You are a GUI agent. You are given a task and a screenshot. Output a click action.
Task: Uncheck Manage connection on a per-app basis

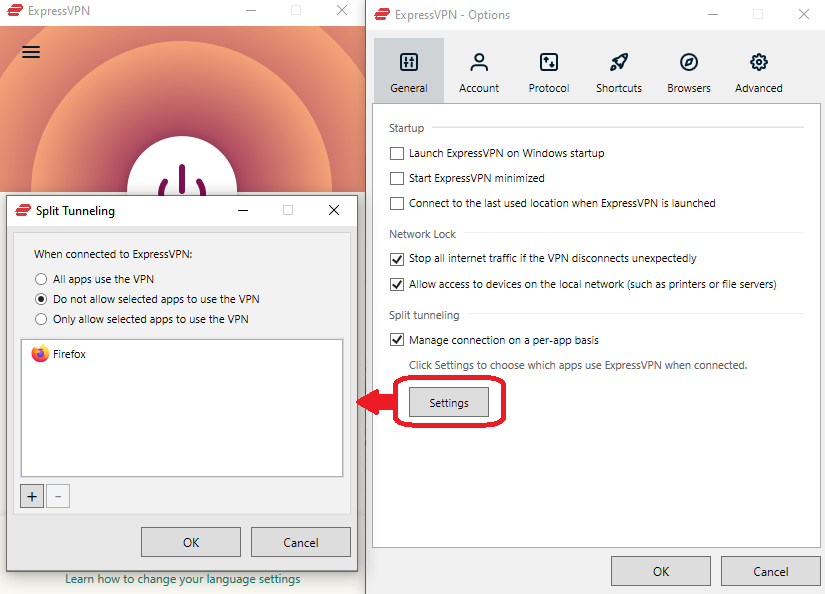397,340
